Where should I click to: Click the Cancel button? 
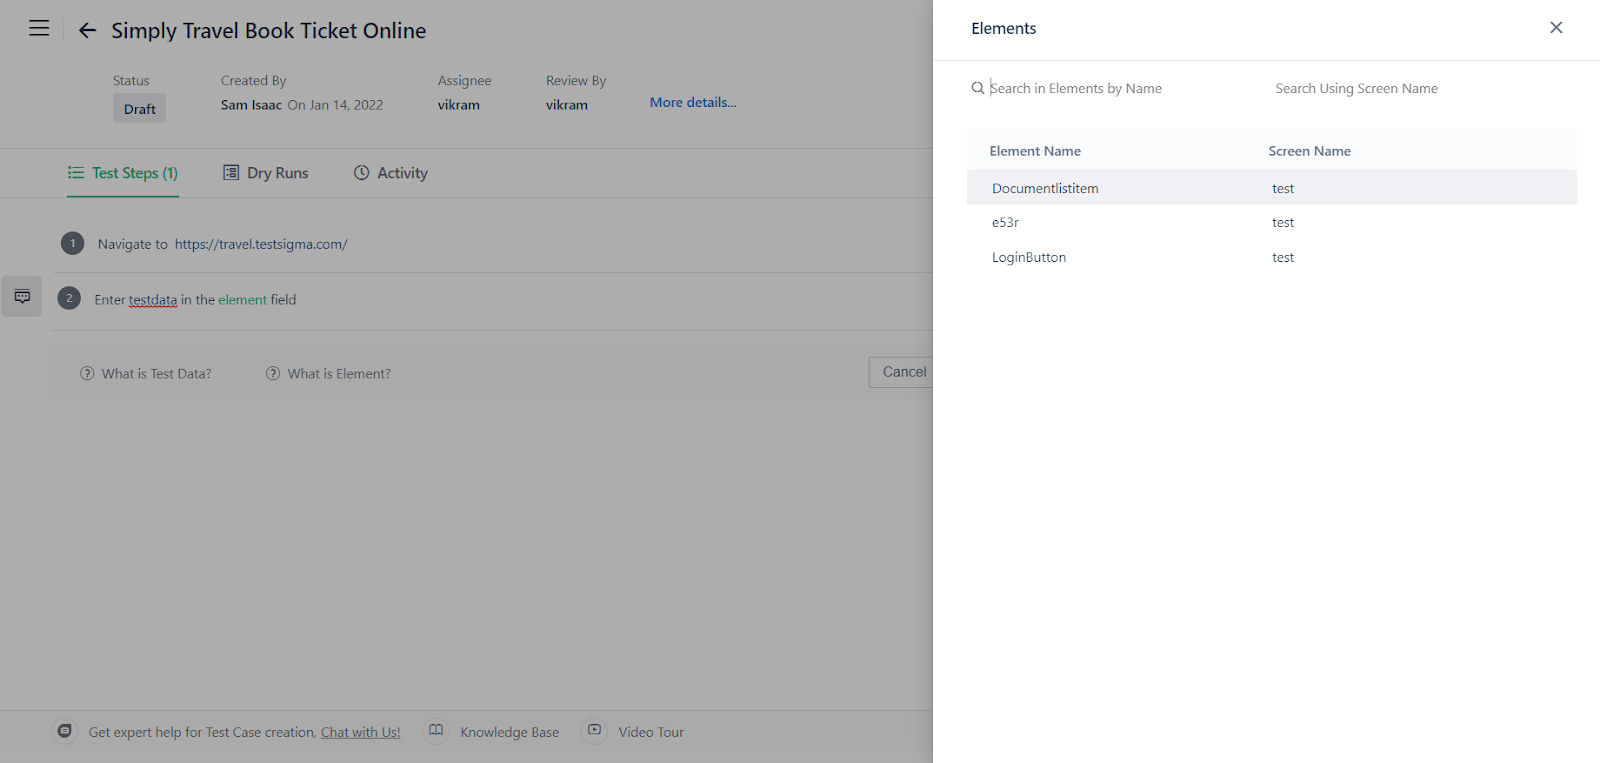(x=903, y=372)
